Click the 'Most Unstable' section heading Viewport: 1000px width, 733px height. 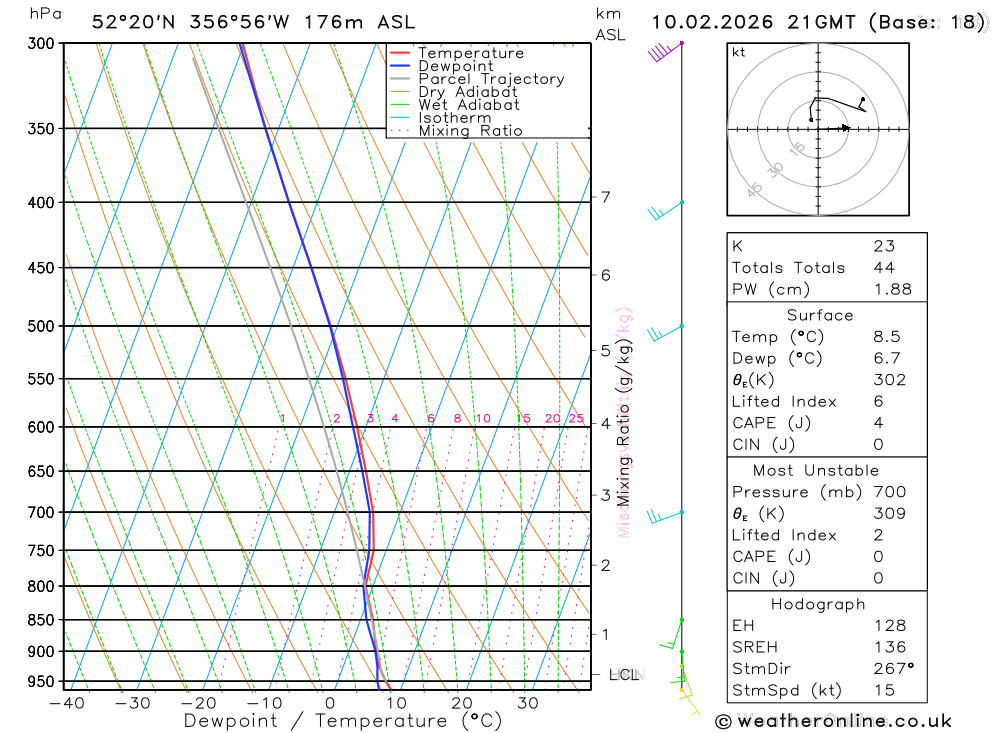(816, 471)
